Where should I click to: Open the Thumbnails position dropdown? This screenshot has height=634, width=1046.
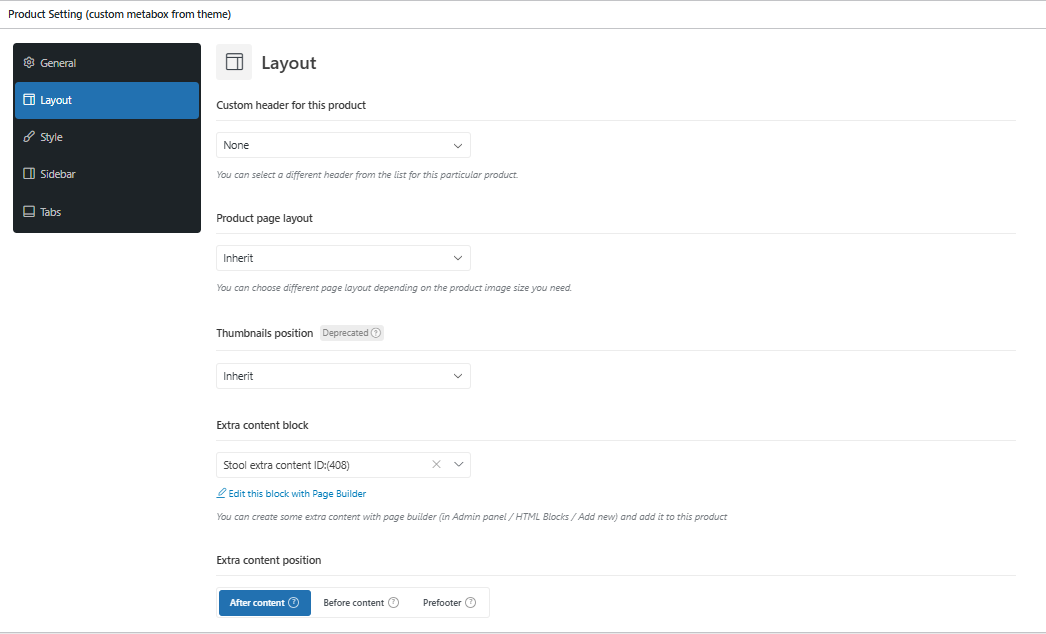point(343,376)
